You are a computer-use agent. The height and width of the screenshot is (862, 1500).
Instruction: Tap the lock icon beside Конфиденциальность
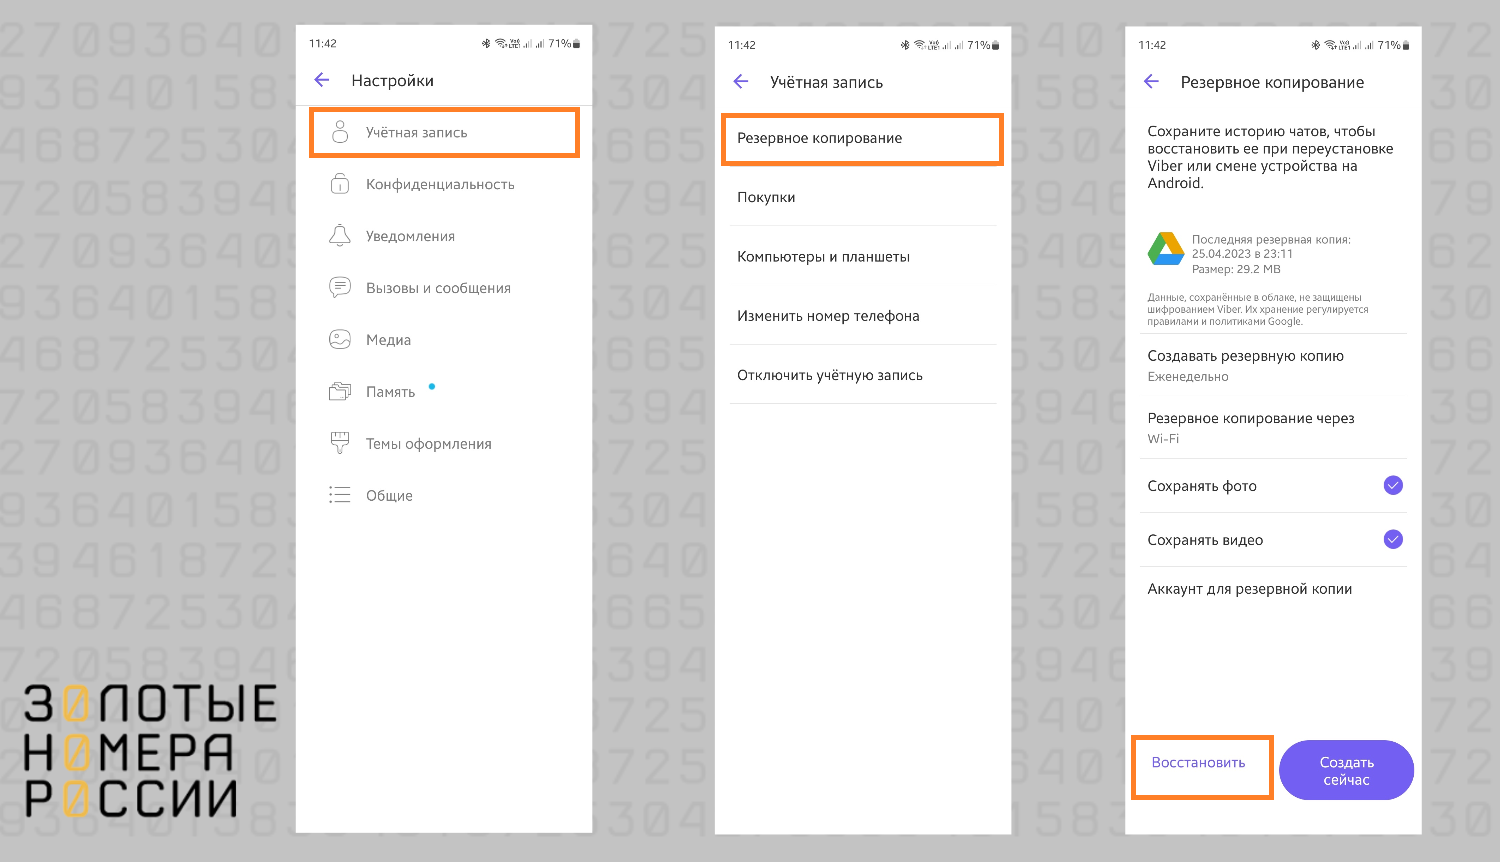[x=340, y=184]
